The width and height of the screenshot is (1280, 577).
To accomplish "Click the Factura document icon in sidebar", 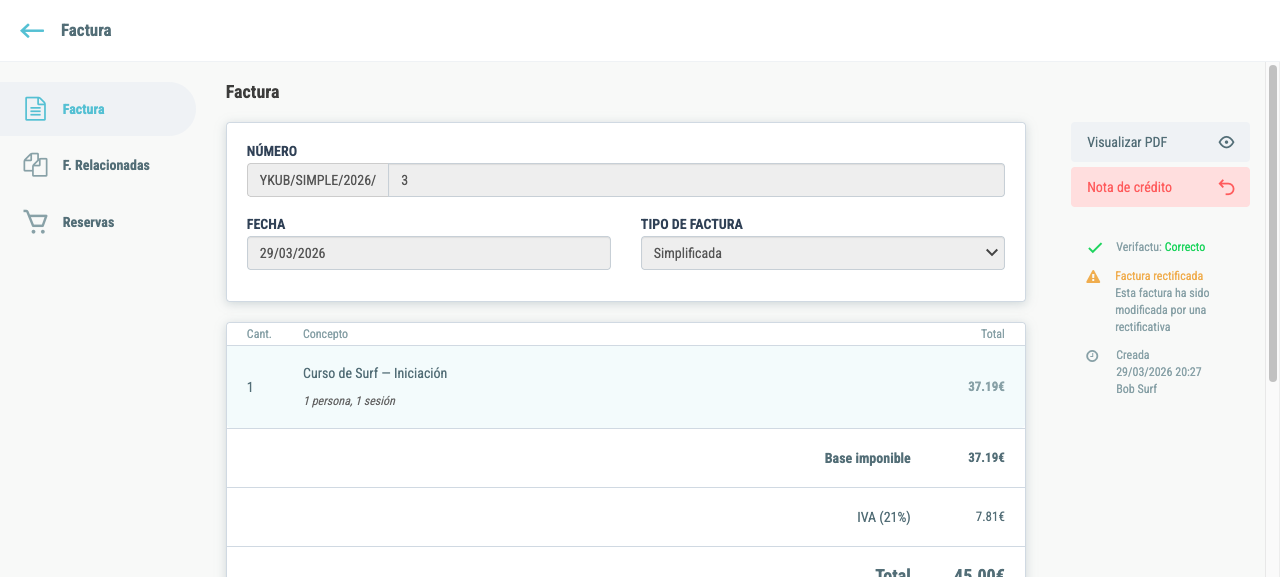I will [x=35, y=109].
